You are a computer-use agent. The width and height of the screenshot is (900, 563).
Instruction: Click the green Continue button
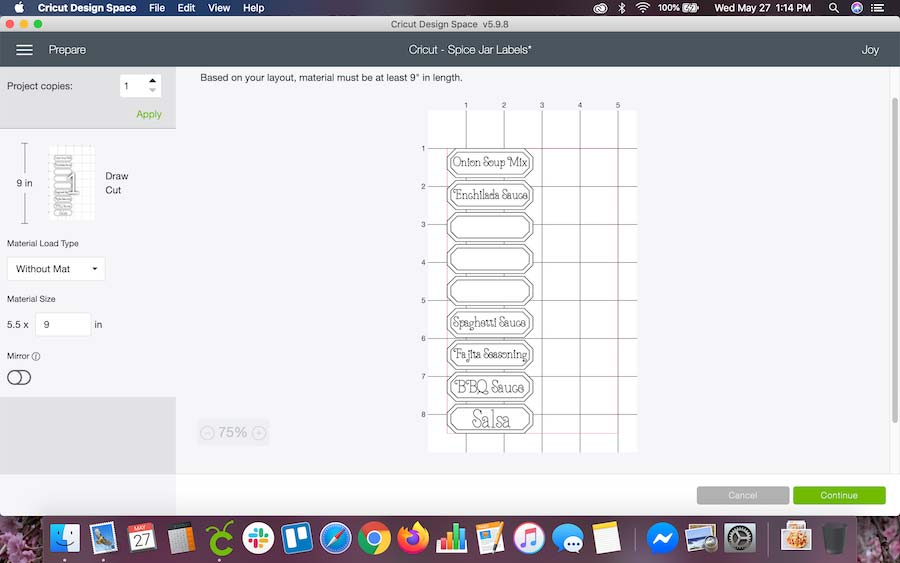[839, 495]
